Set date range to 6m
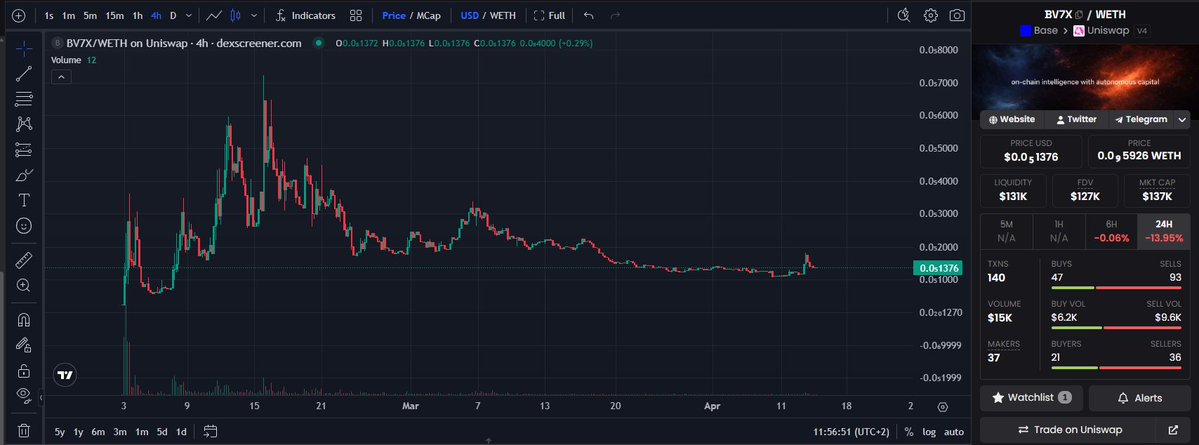The image size is (1199, 445). [98, 432]
